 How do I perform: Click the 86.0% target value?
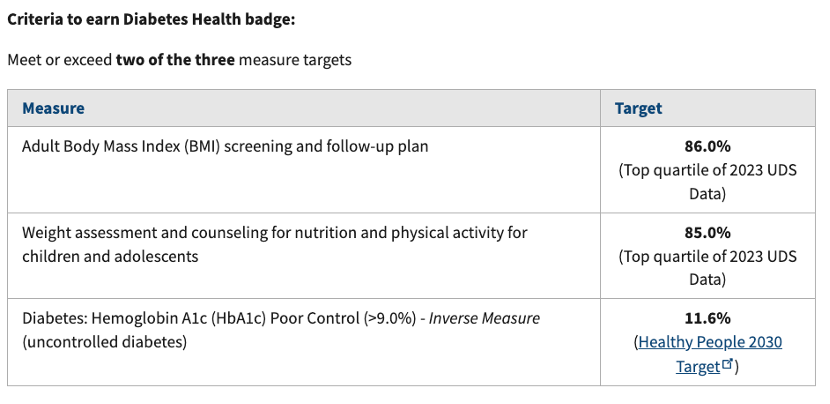click(707, 146)
